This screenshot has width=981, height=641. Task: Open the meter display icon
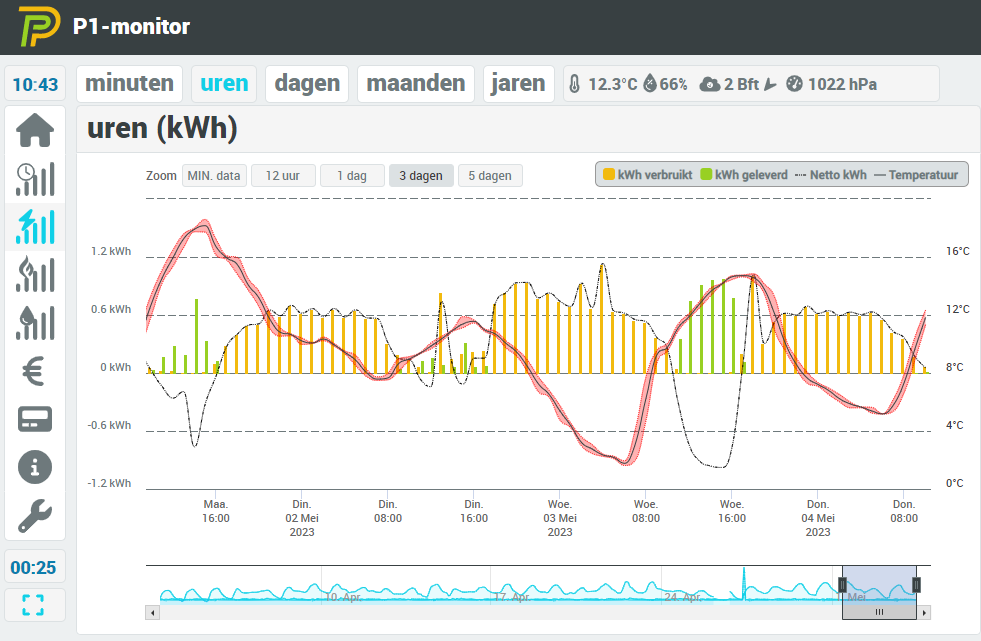pos(35,420)
